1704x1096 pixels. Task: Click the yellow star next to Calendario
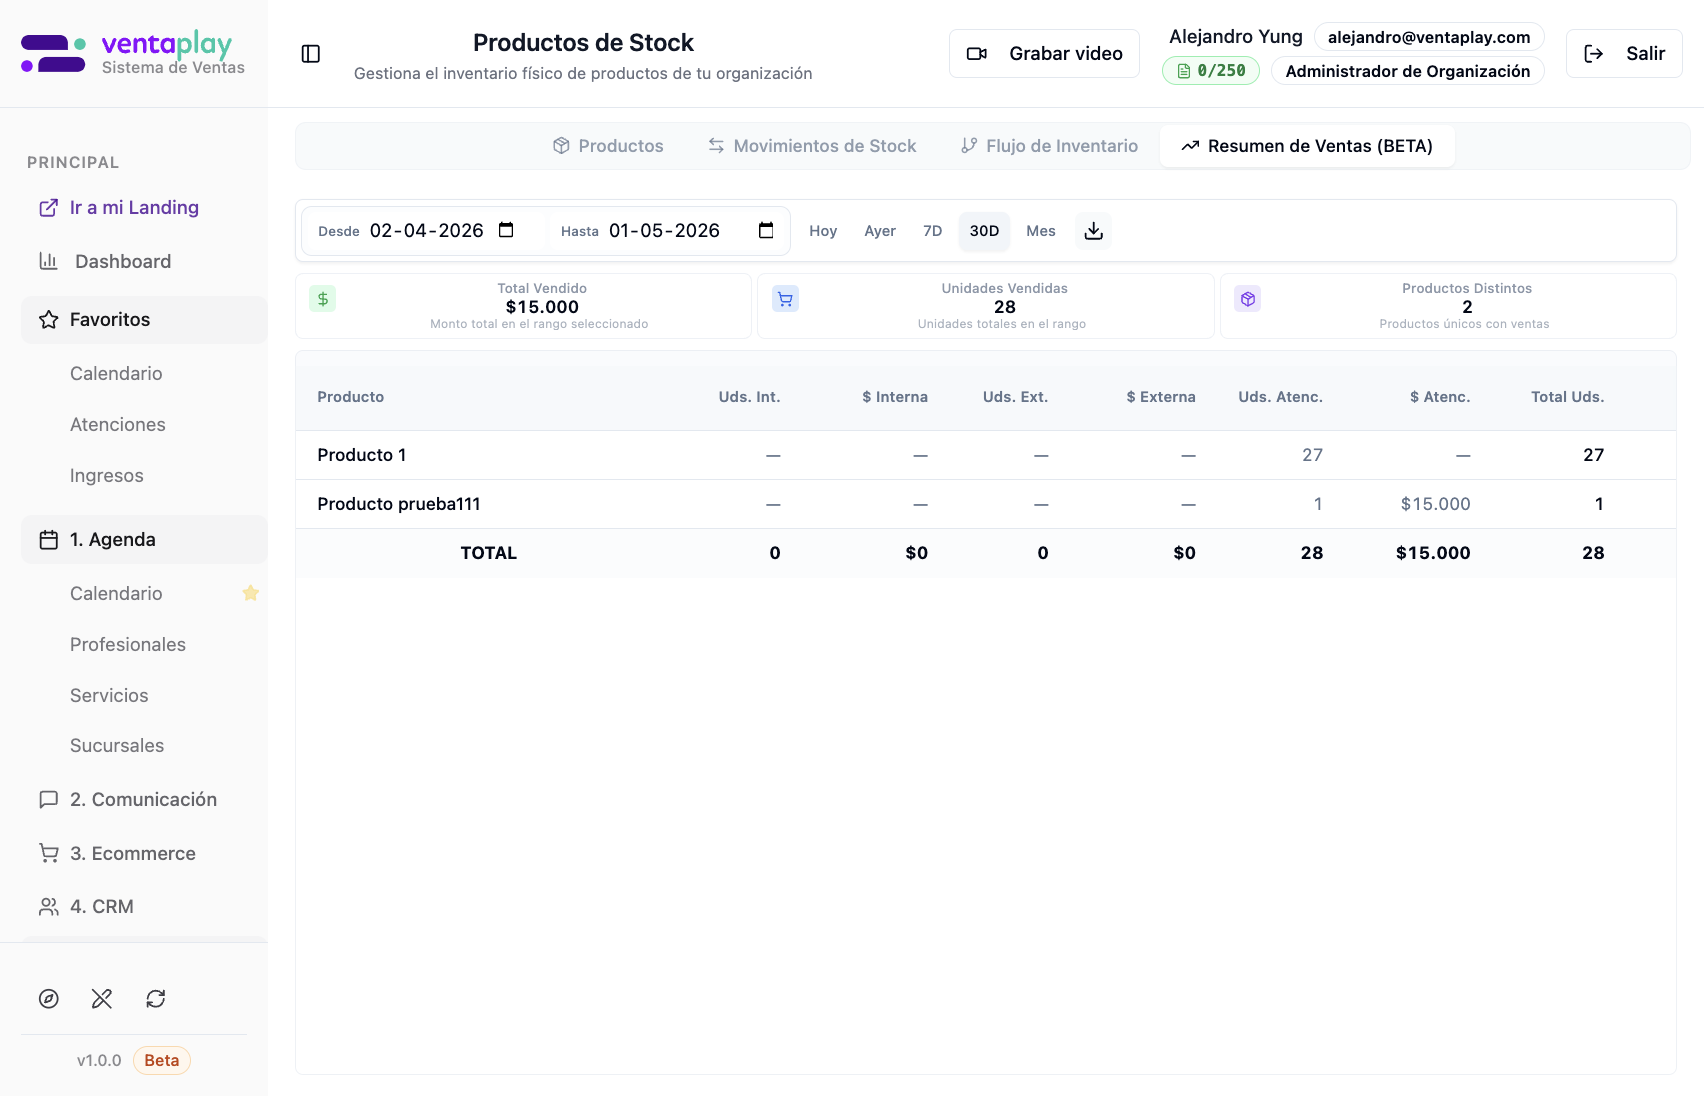click(251, 593)
